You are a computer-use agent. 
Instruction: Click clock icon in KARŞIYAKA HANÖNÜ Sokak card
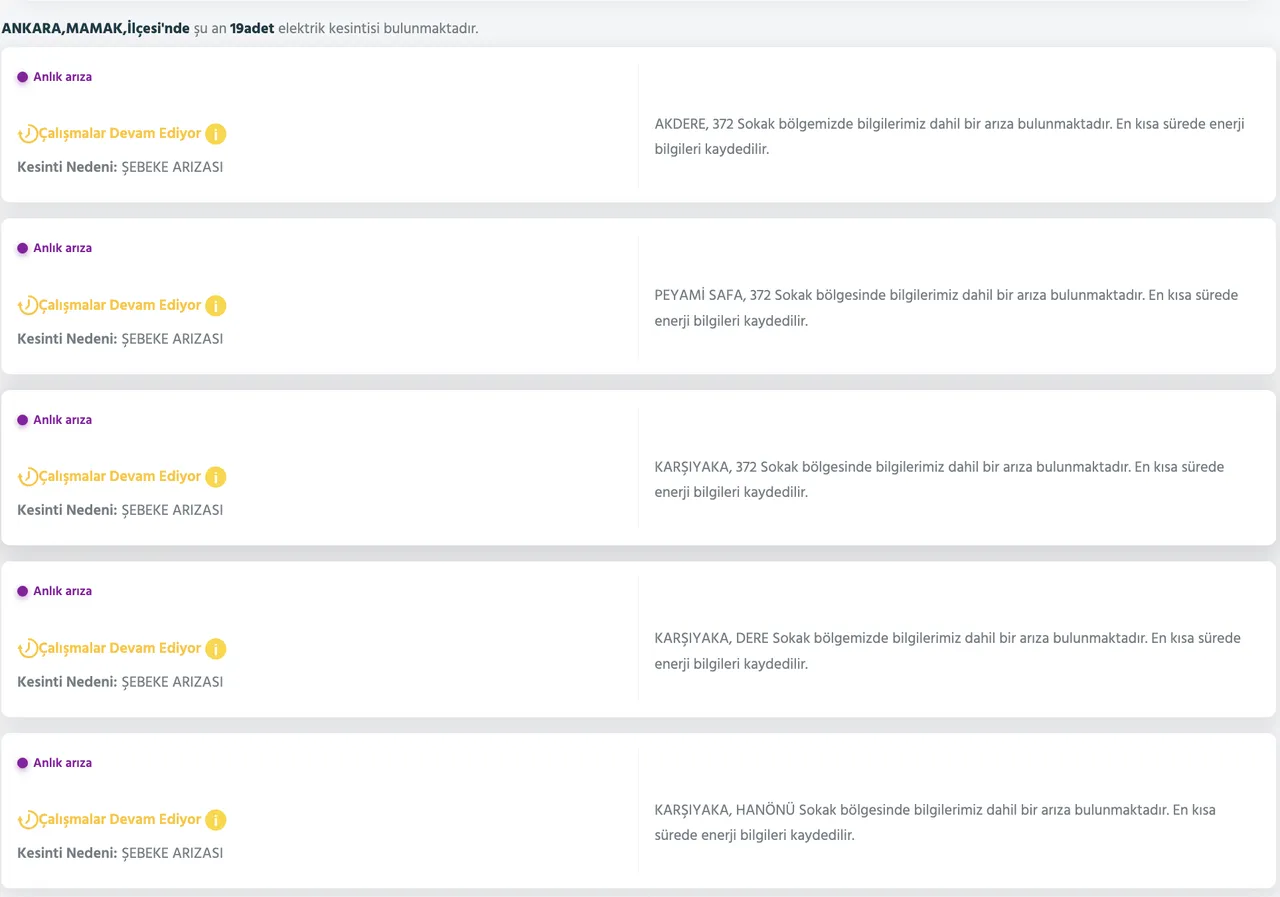28,820
